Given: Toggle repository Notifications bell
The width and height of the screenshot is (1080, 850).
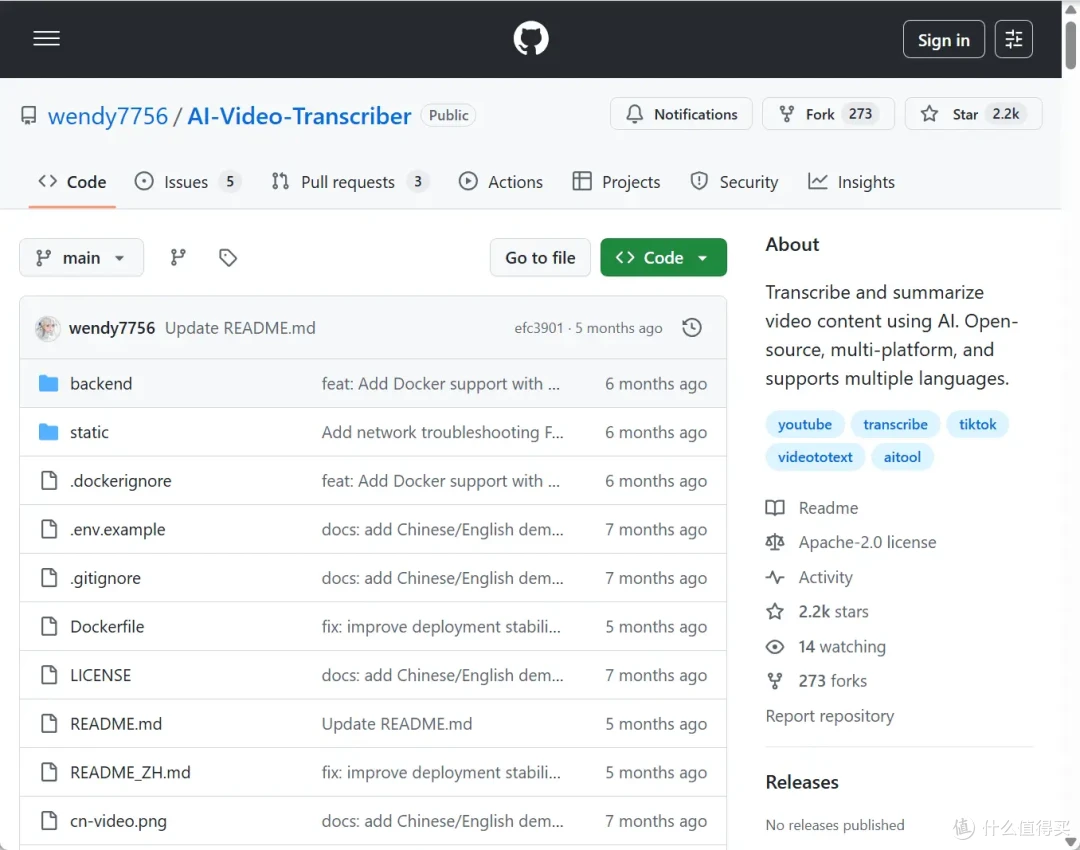Looking at the screenshot, I should [x=681, y=114].
